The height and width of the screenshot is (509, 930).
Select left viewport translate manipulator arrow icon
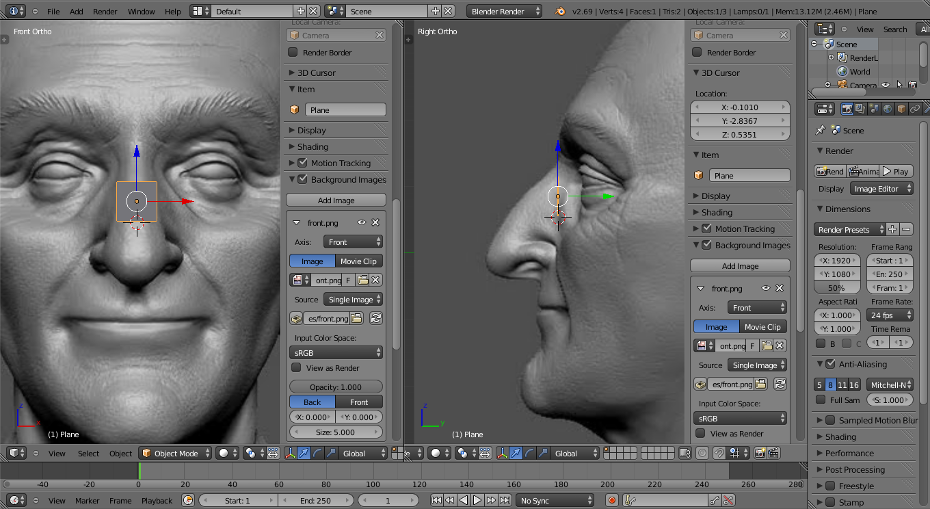pos(304,453)
